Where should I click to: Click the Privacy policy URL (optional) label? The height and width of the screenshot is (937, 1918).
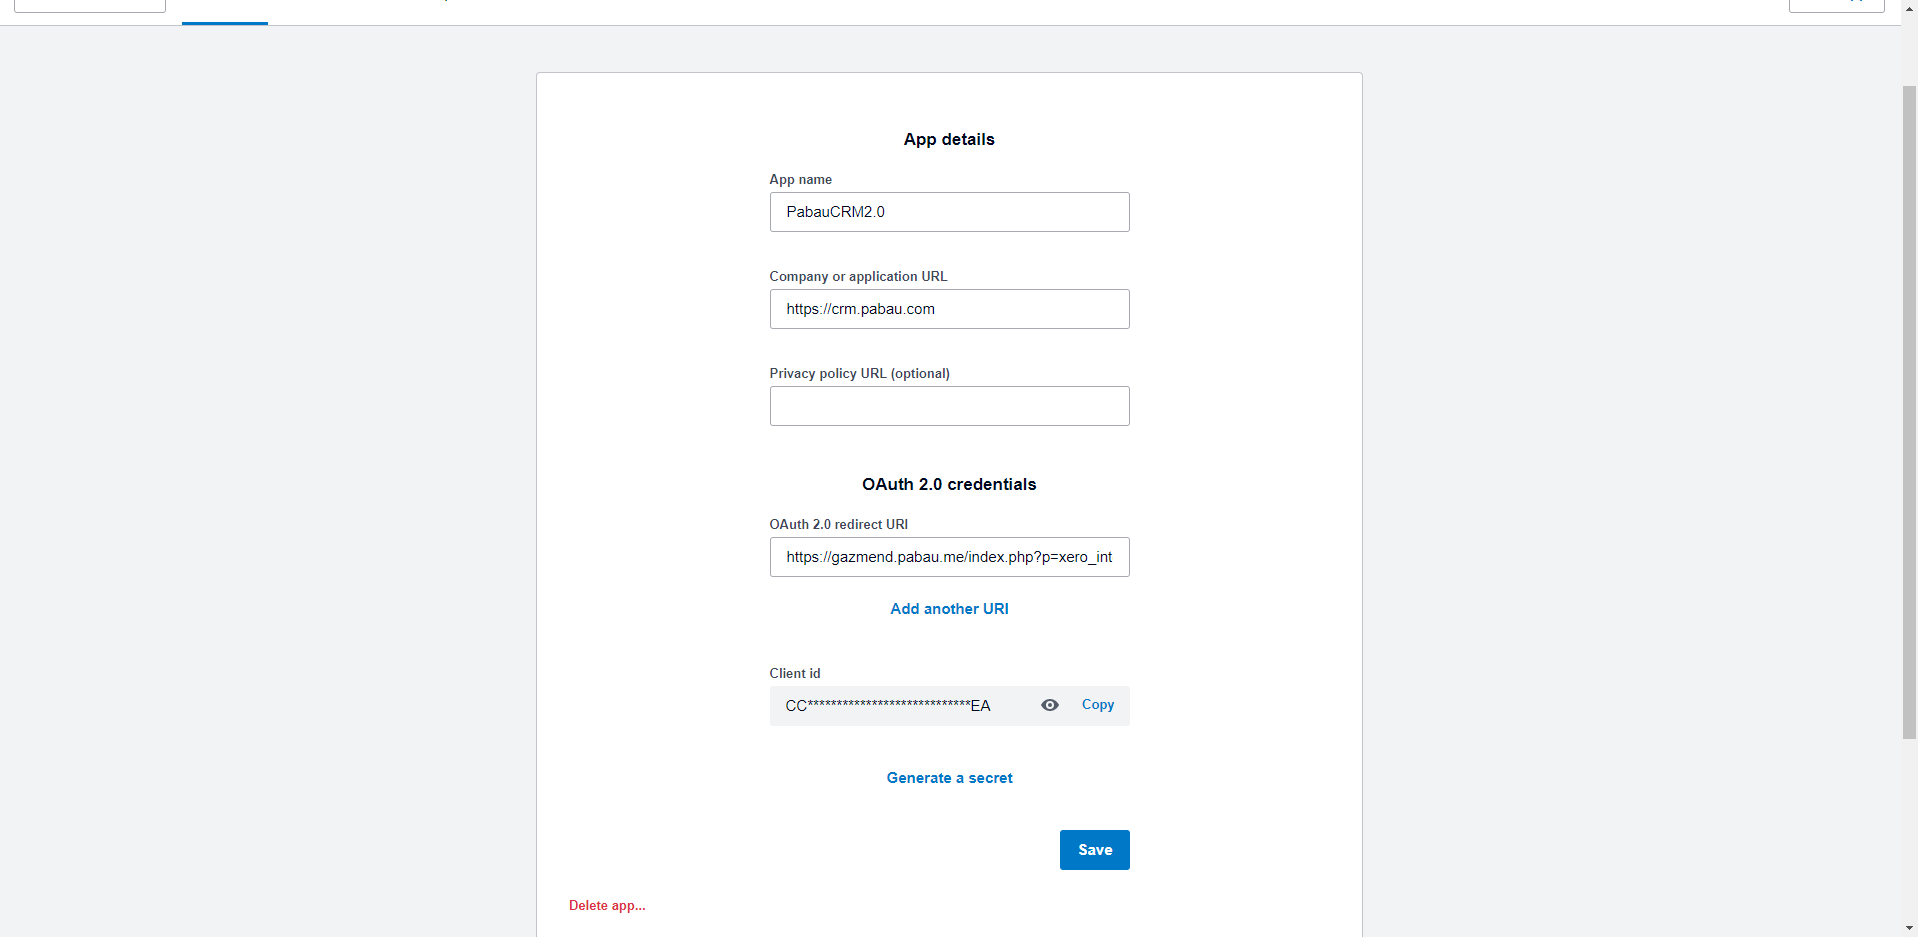pyautogui.click(x=859, y=374)
